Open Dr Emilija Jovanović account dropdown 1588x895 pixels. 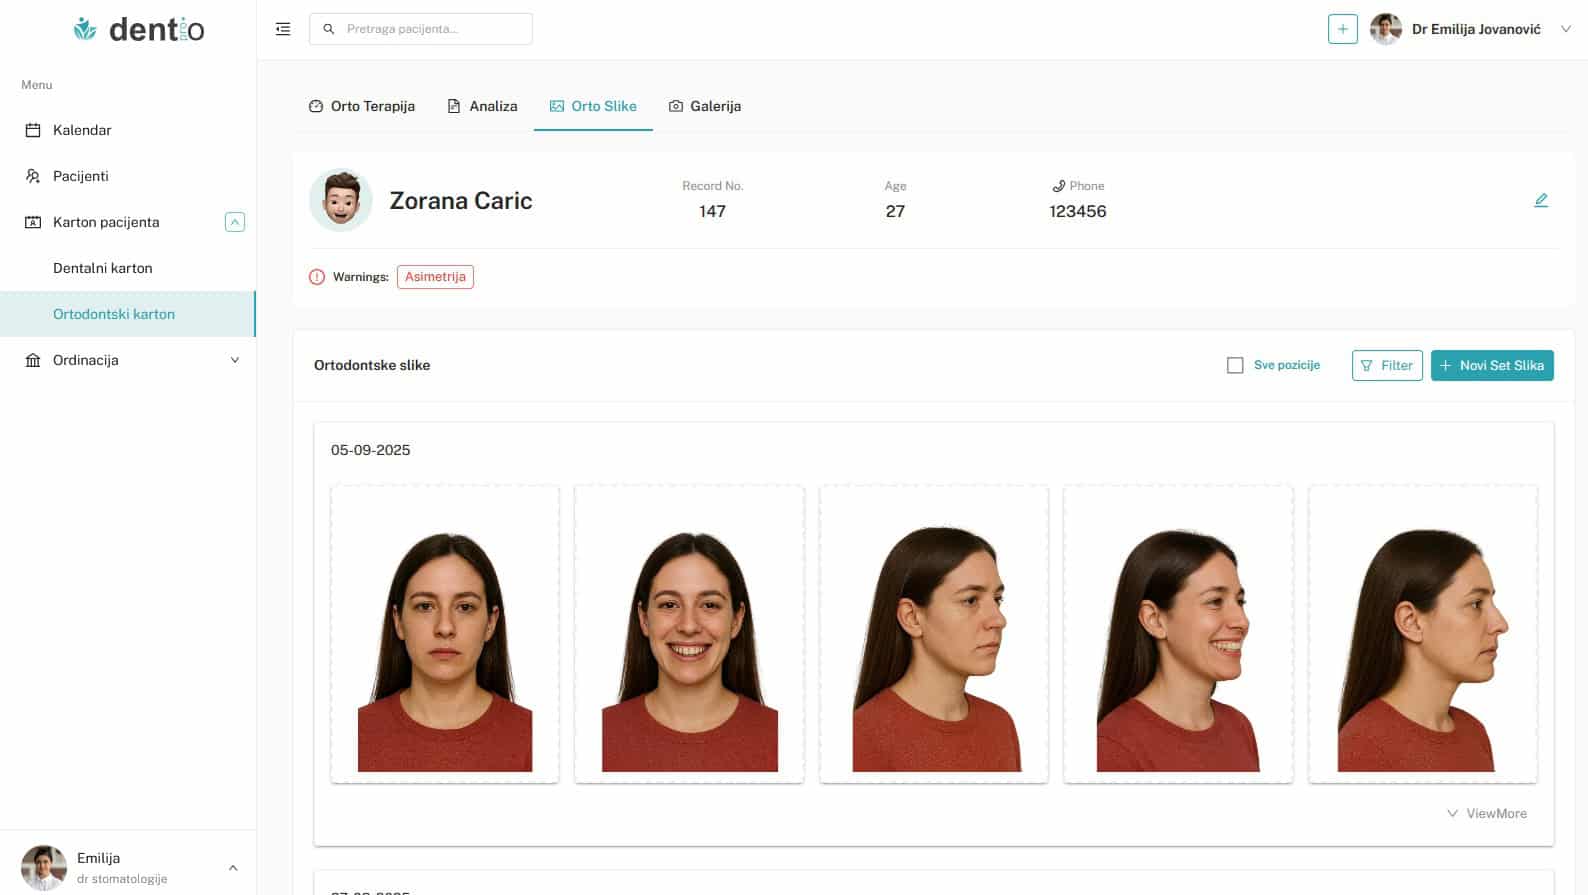click(1565, 29)
